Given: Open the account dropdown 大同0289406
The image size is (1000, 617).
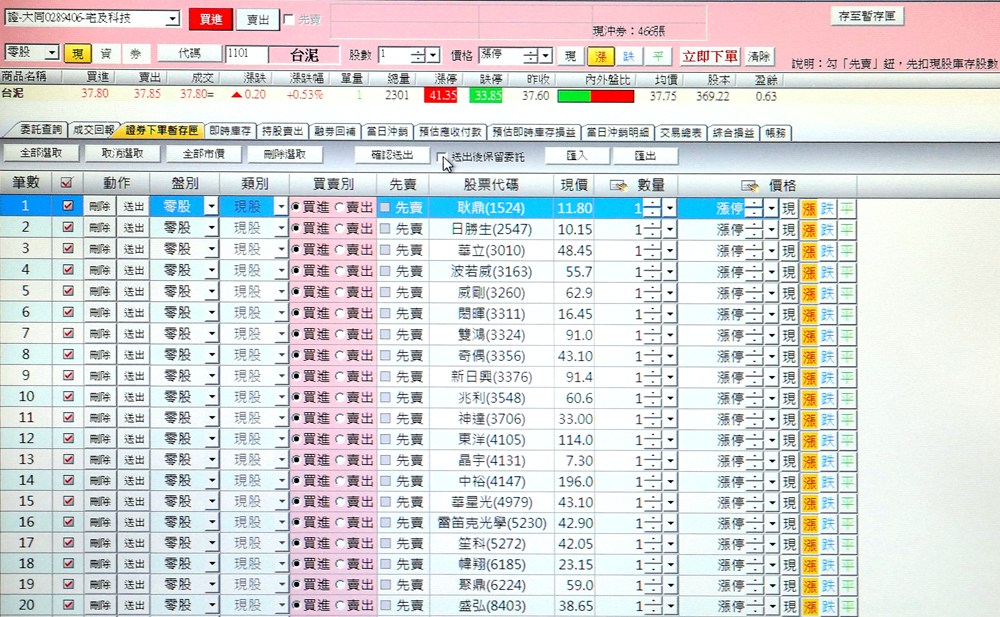Looking at the screenshot, I should [x=172, y=19].
